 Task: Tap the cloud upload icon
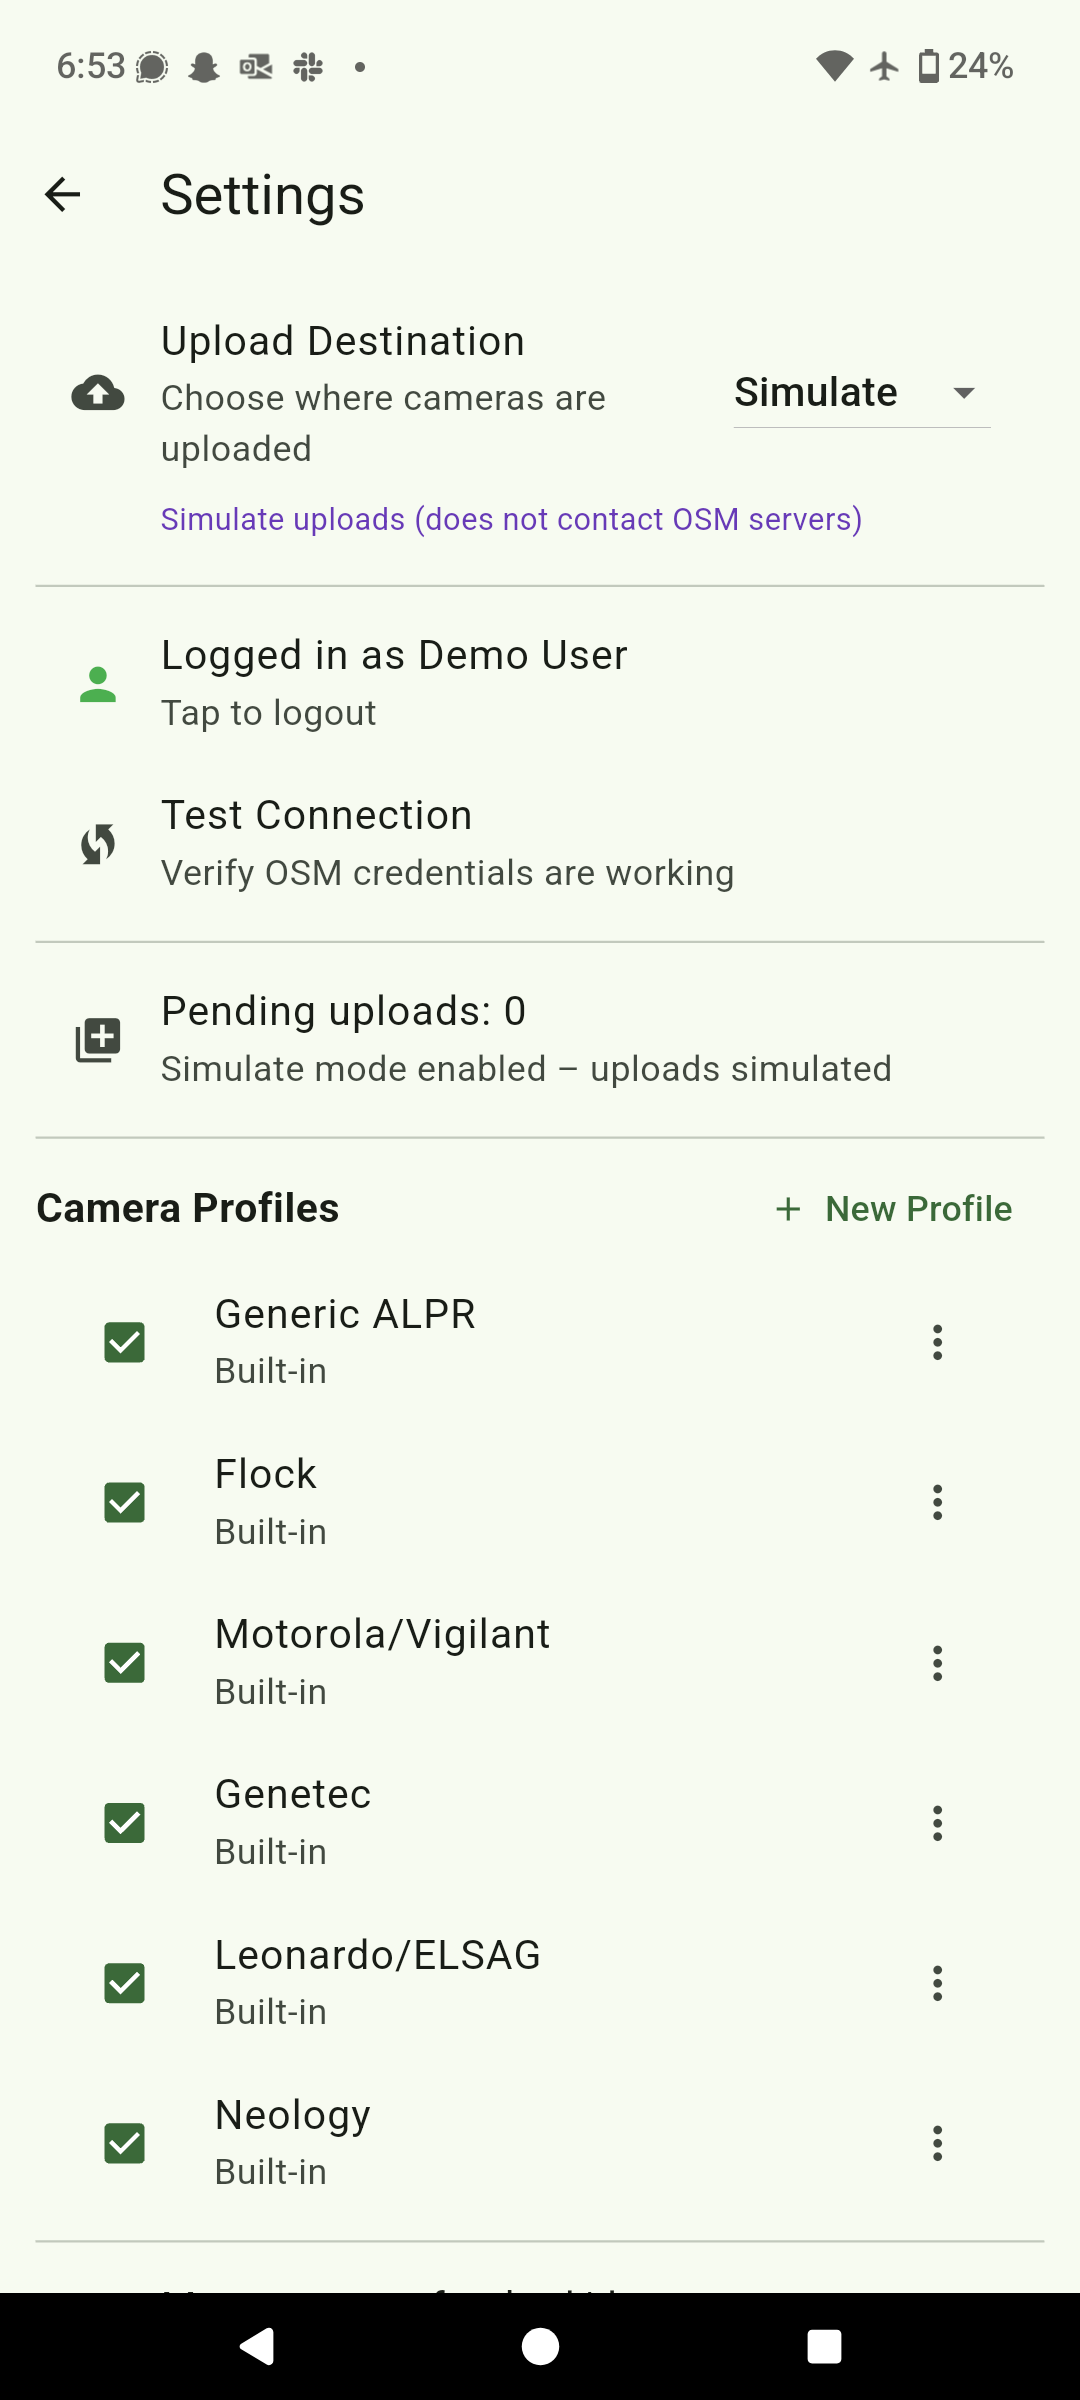click(98, 393)
